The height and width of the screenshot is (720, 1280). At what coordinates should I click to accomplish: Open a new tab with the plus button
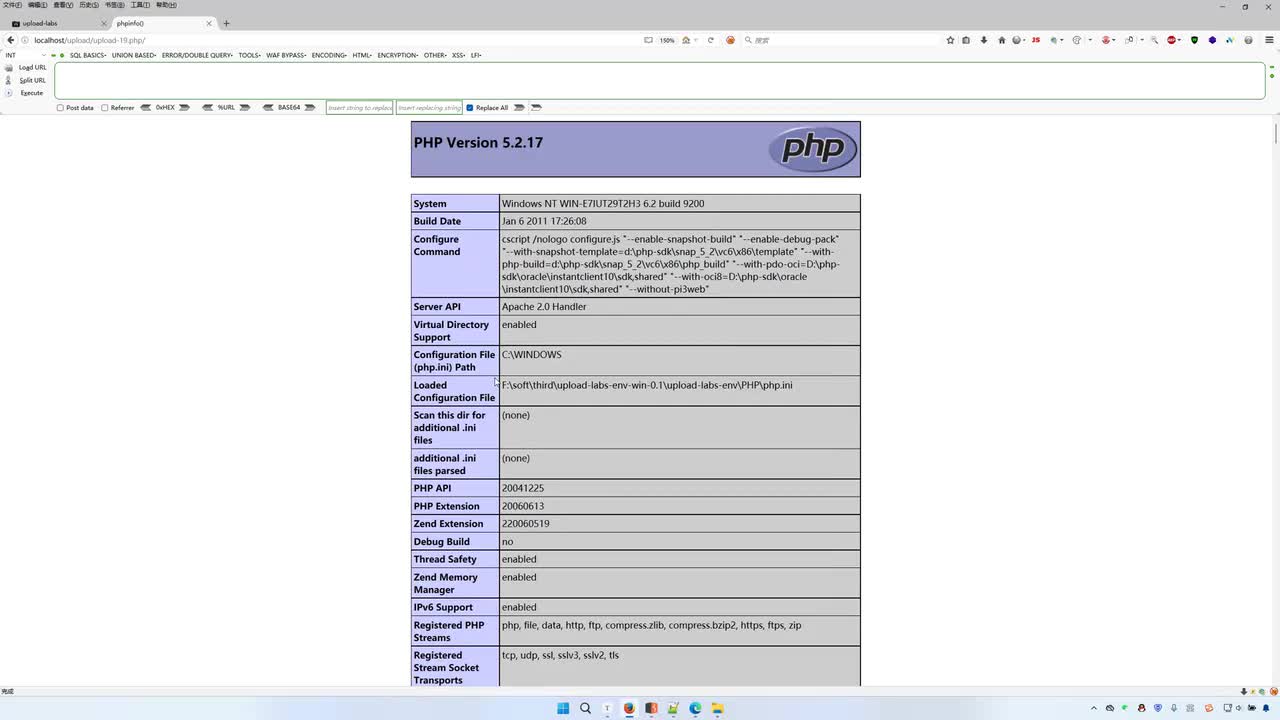(x=226, y=23)
